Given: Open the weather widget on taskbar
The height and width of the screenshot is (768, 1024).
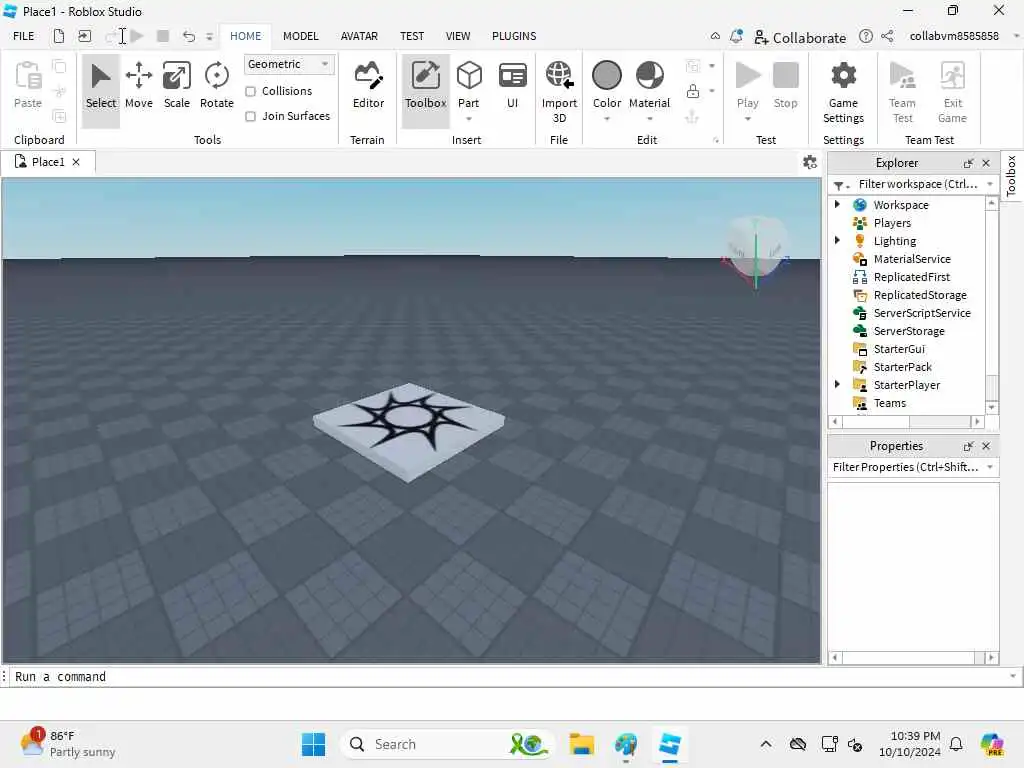Looking at the screenshot, I should 67,744.
